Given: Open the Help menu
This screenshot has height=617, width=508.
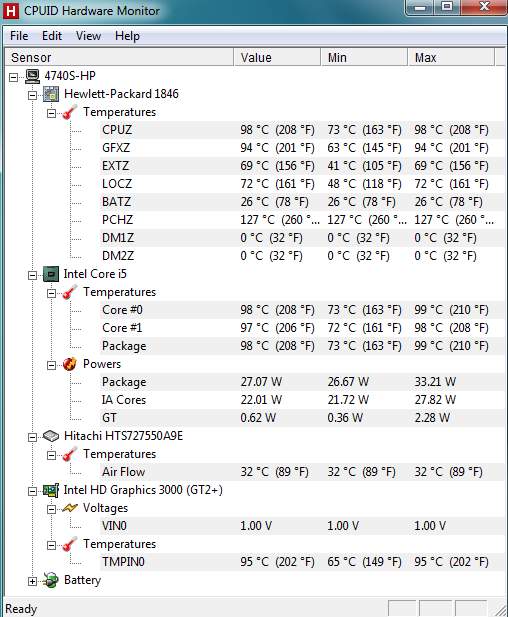Looking at the screenshot, I should 127,36.
